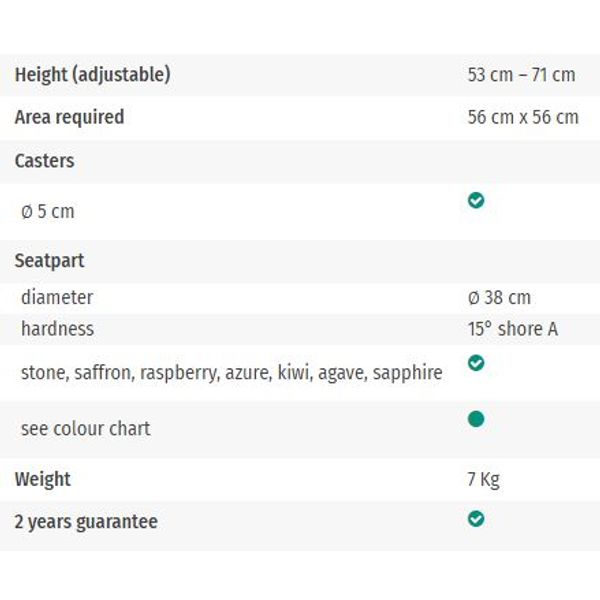Click the 2 years guarantee label
Viewport: 600px width, 600px height.
point(86,522)
